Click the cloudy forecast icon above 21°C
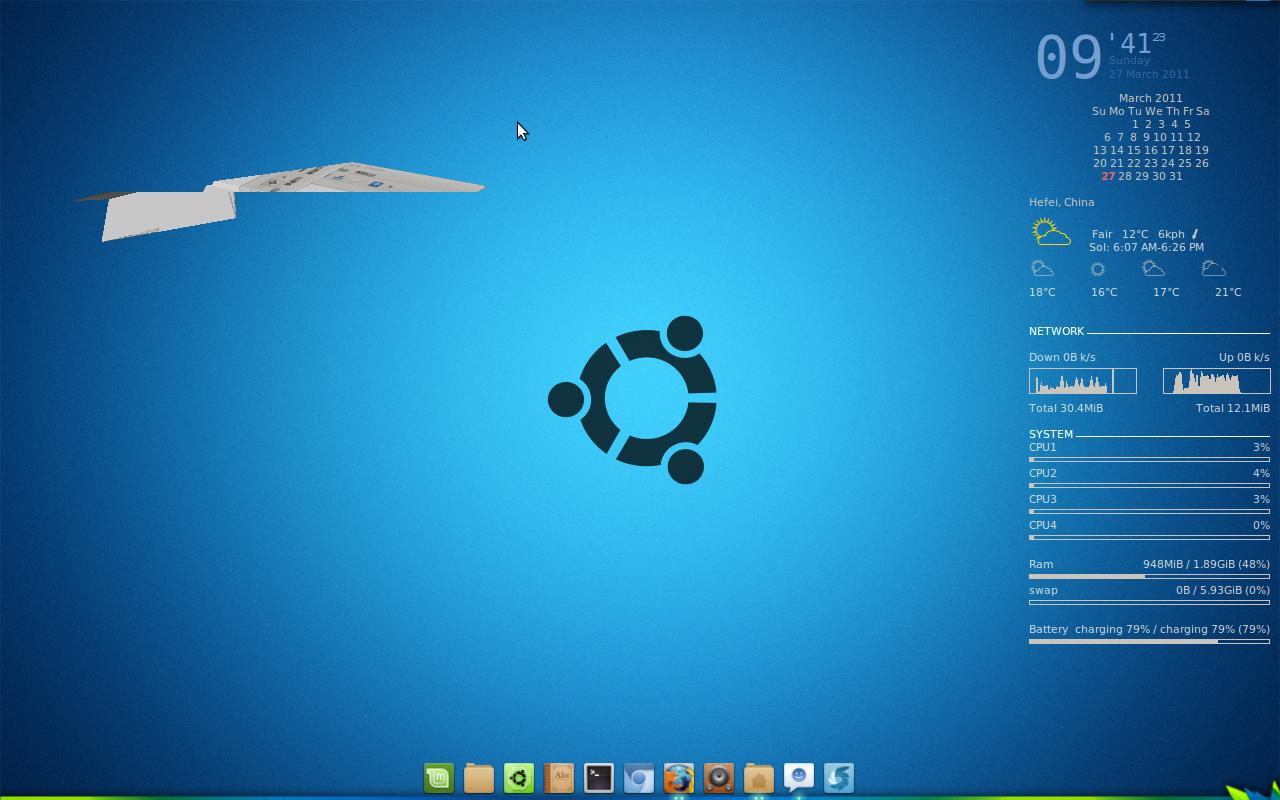 coord(1213,268)
